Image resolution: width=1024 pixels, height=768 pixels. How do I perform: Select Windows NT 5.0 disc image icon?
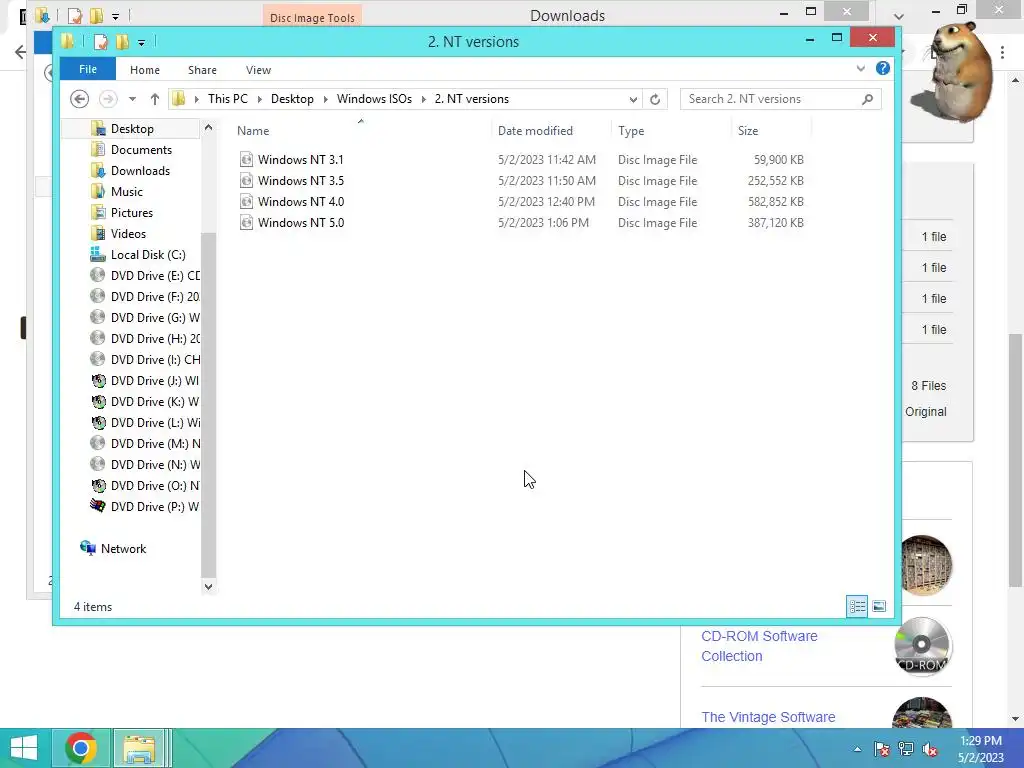pyautogui.click(x=246, y=222)
